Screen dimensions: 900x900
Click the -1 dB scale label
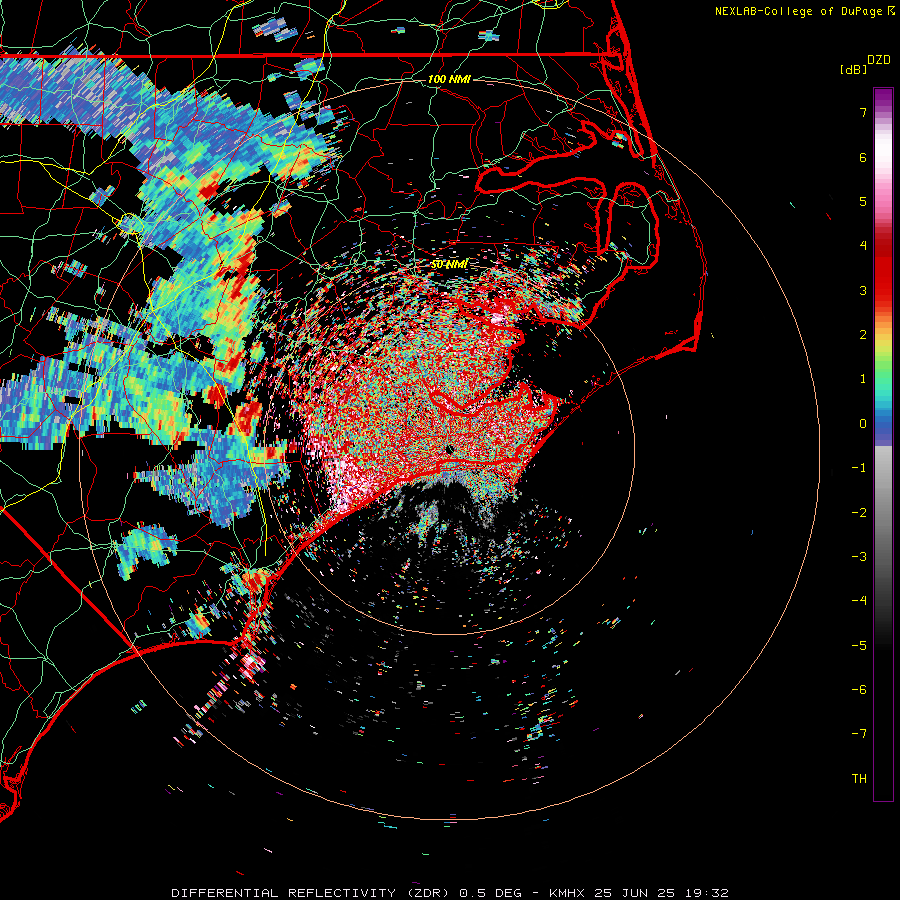859,468
